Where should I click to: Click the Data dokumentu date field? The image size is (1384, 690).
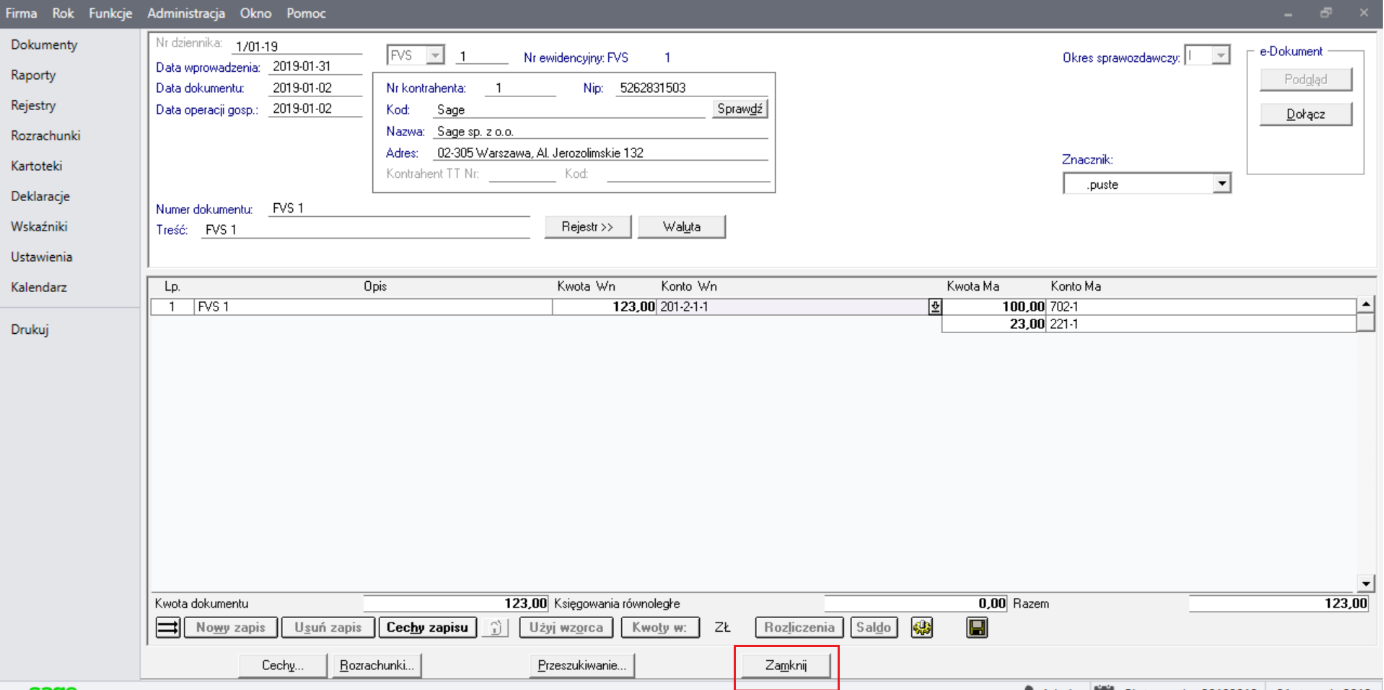pos(315,88)
